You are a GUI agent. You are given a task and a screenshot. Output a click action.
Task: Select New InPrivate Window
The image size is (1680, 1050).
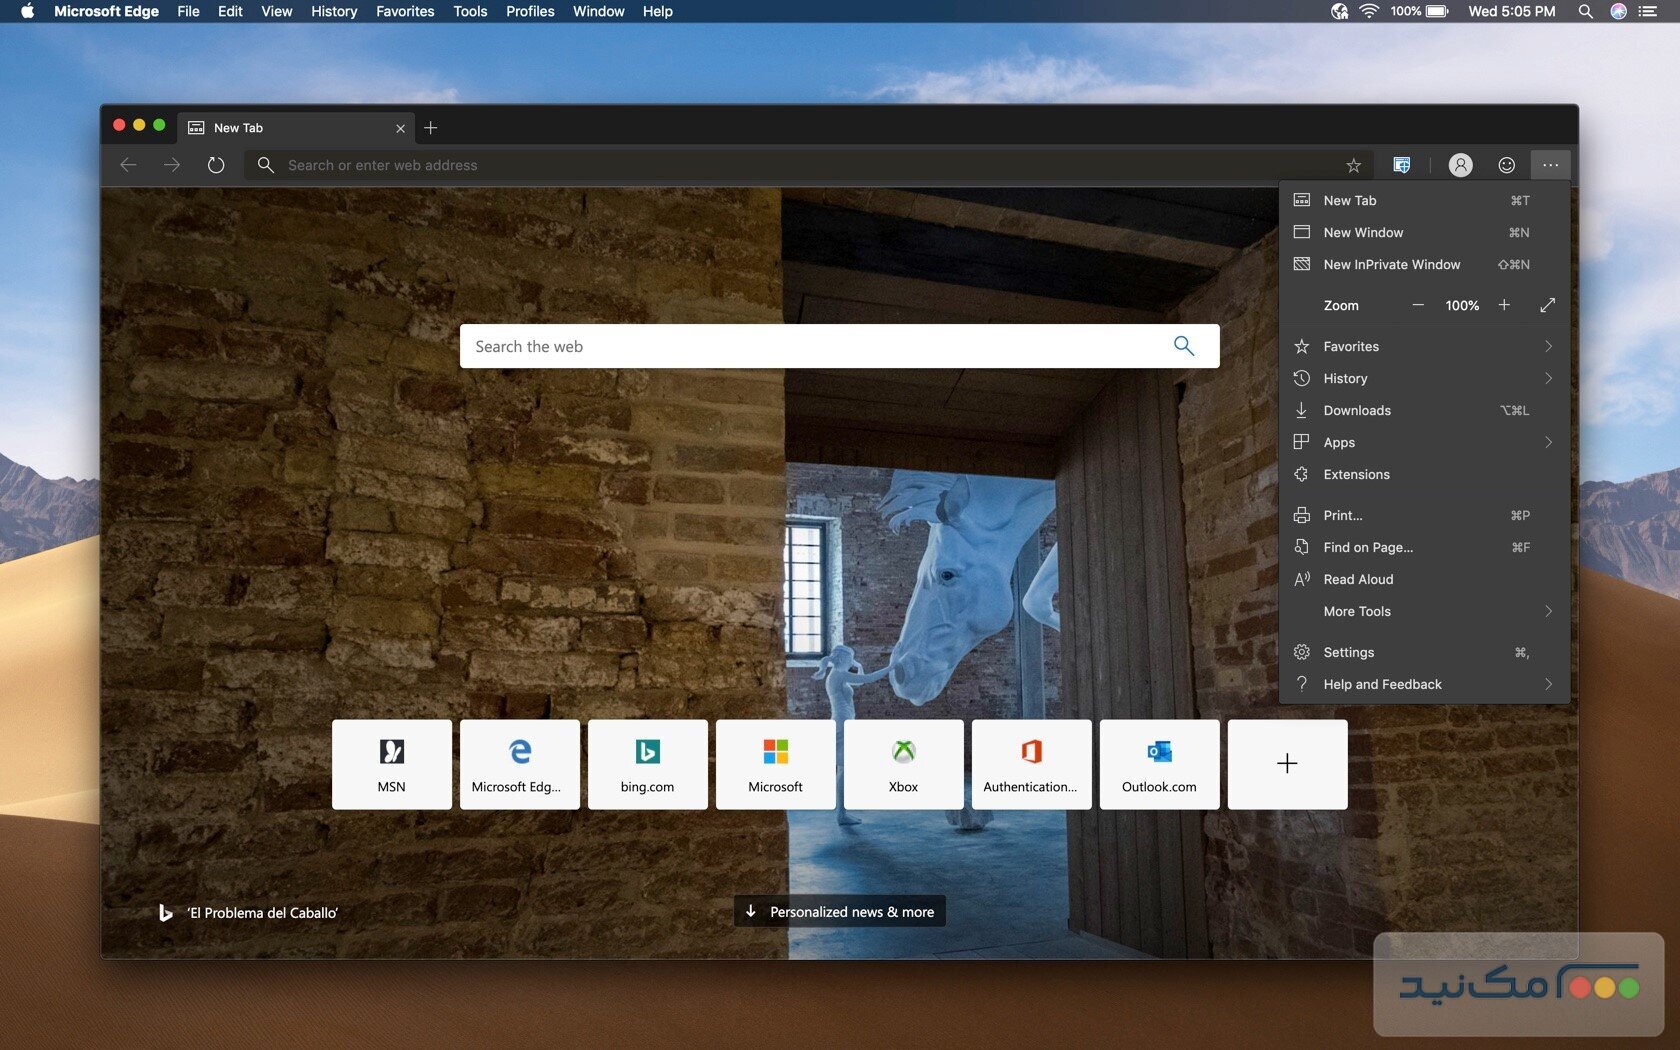tap(1391, 264)
